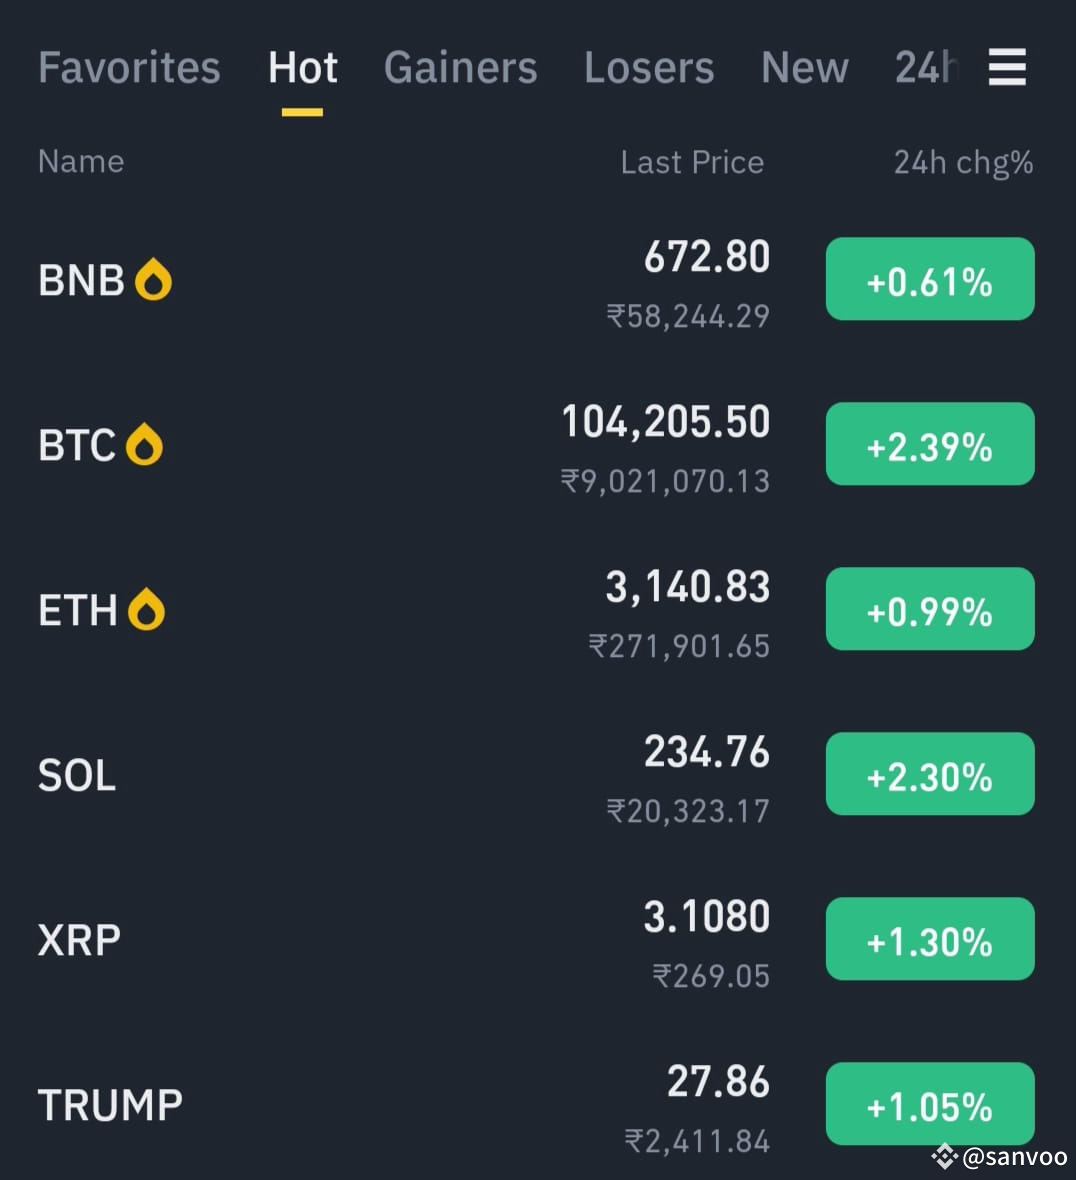Tap the flame icon next to ETH
The image size is (1076, 1180).
click(146, 609)
